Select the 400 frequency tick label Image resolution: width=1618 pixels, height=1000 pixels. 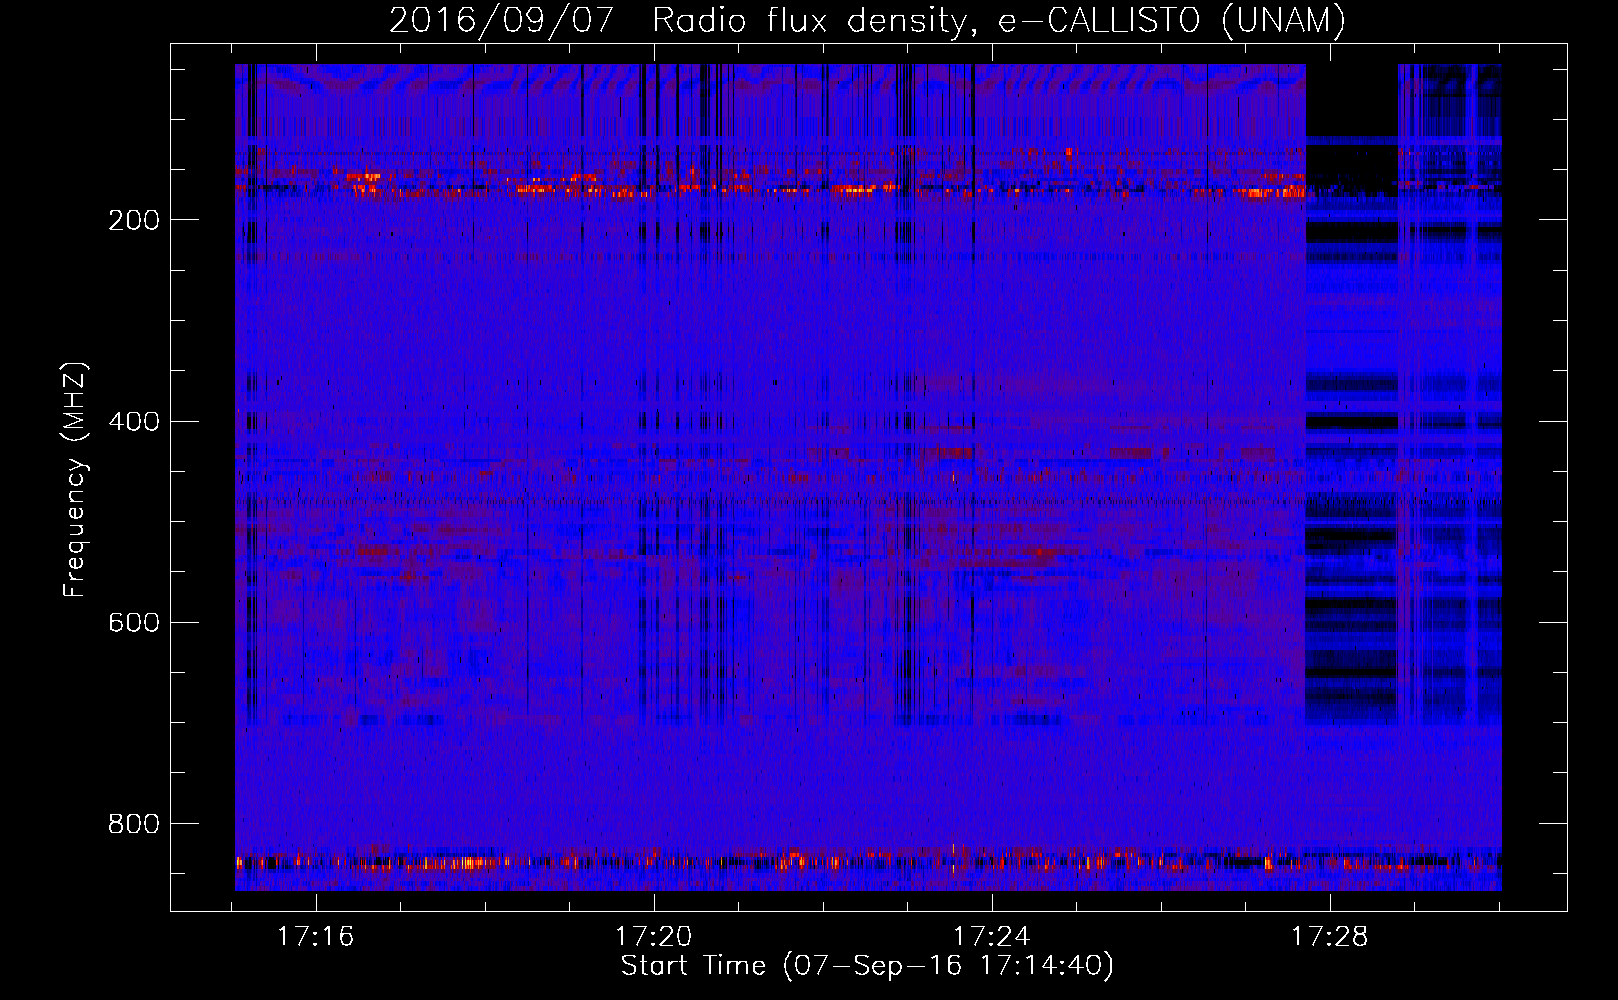click(x=134, y=422)
